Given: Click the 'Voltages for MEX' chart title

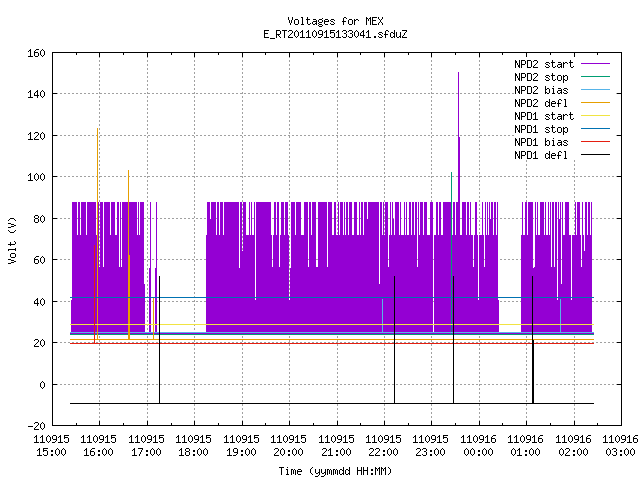Looking at the screenshot, I should click(335, 21).
